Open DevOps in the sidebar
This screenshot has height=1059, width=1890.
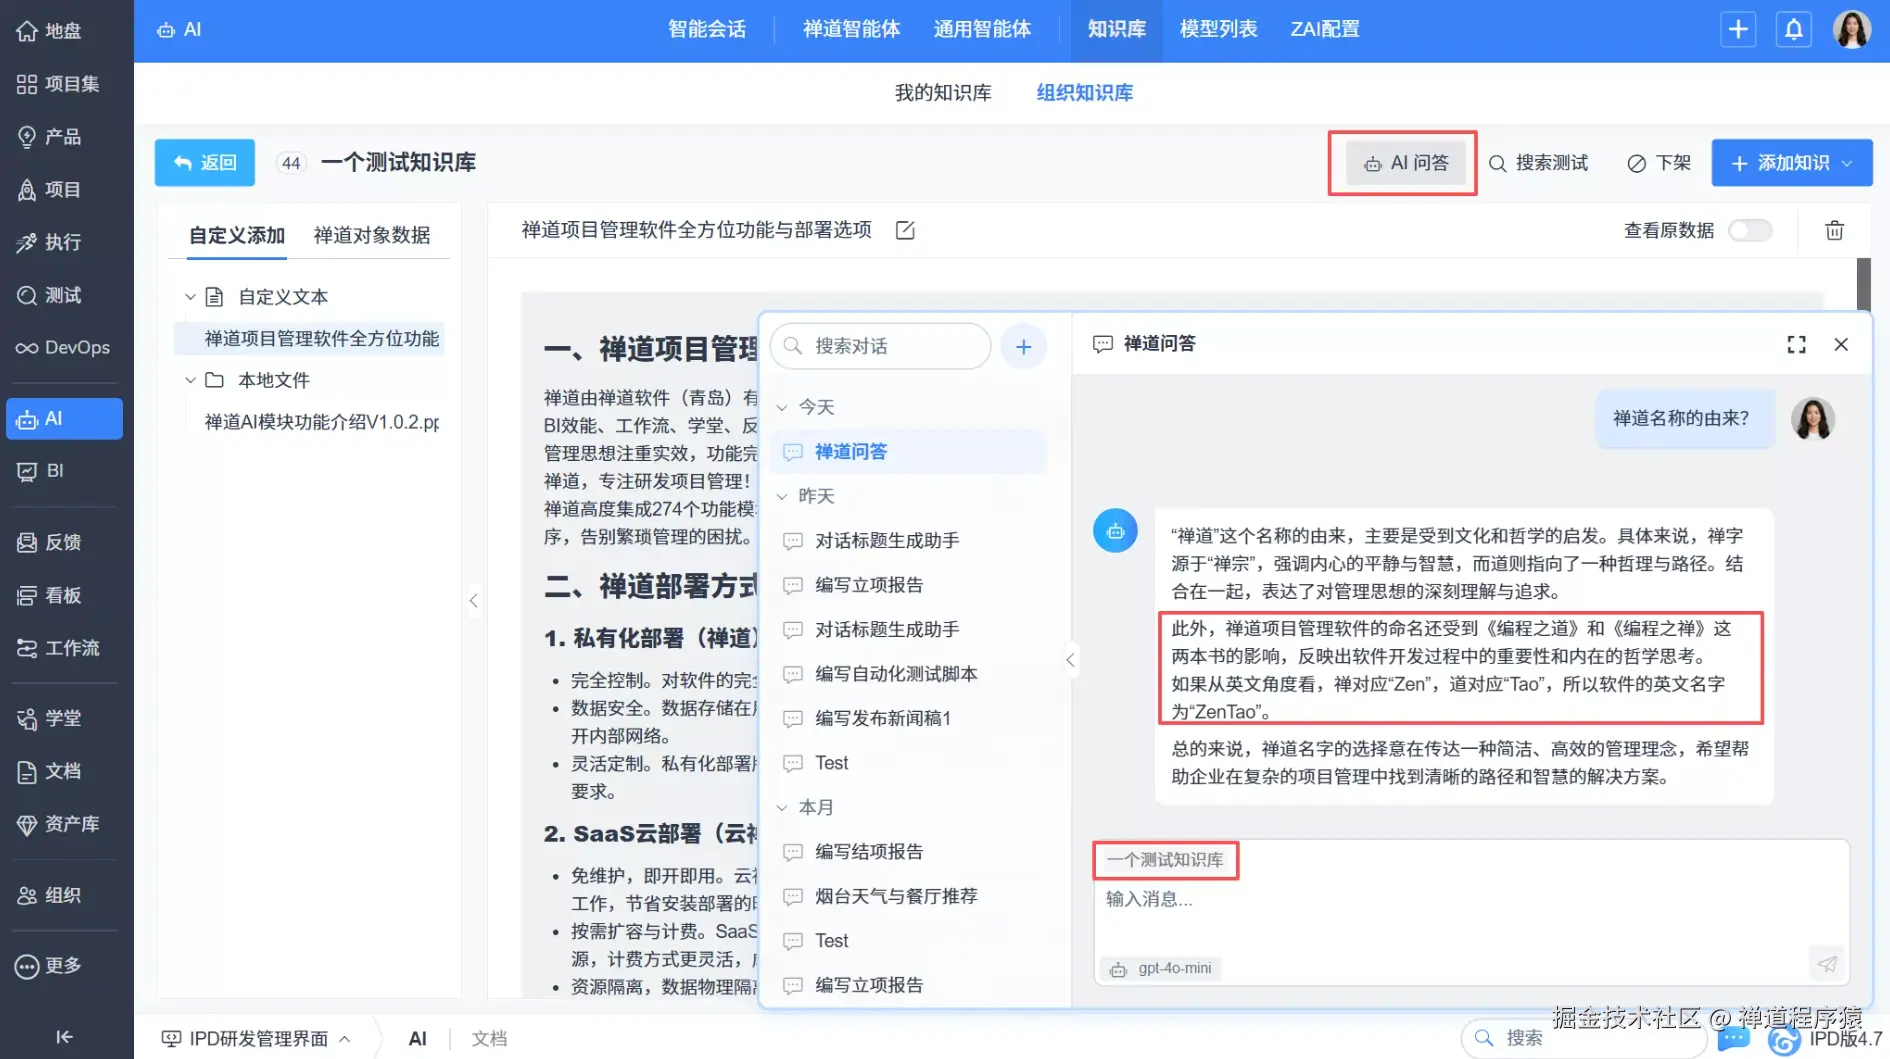(x=63, y=348)
